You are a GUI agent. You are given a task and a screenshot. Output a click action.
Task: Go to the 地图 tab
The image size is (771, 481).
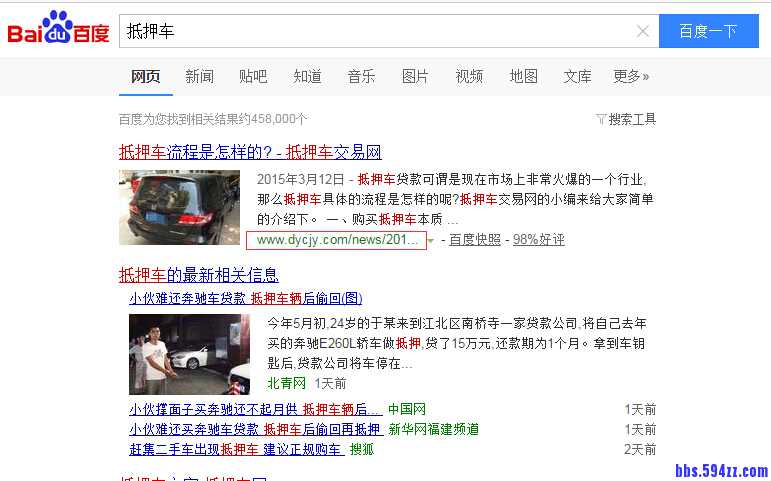(523, 76)
